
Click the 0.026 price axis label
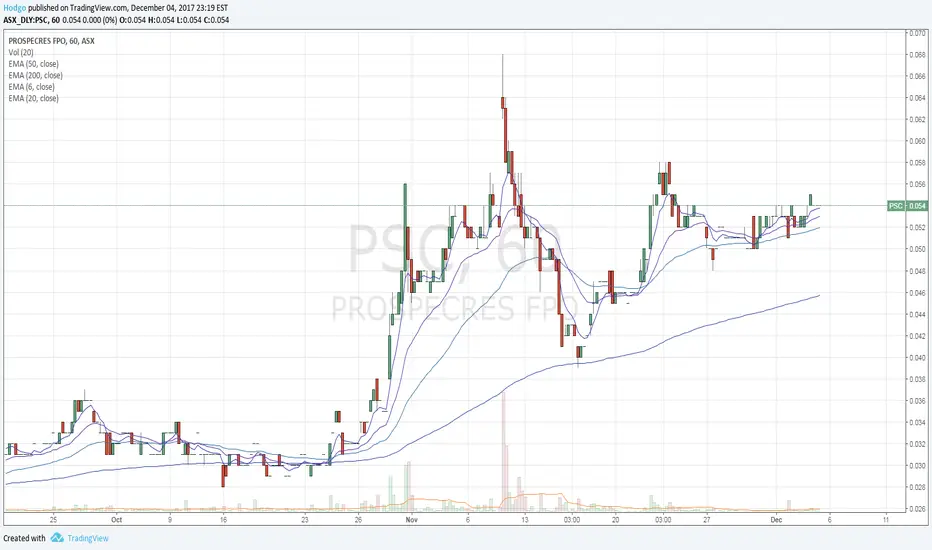pos(918,509)
